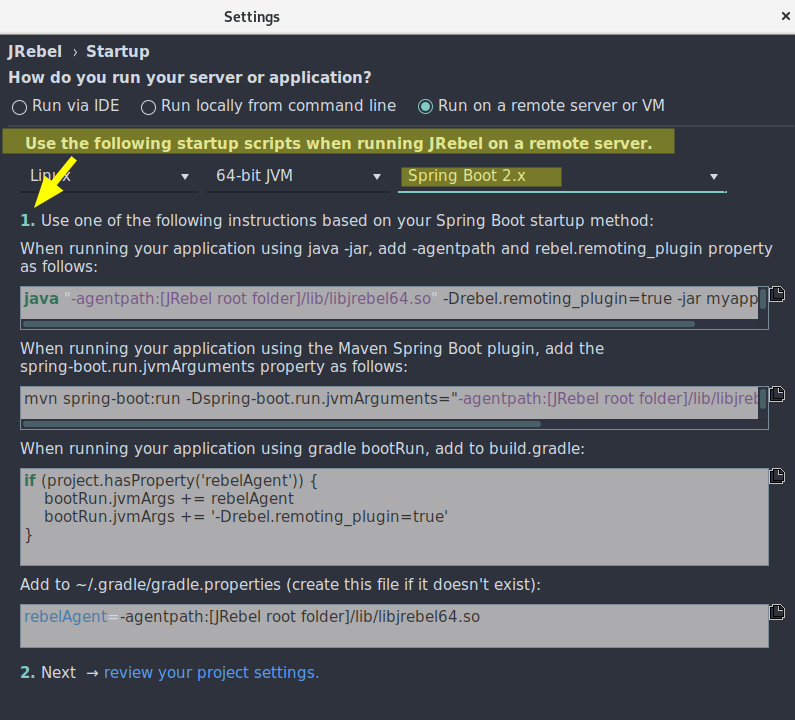
Task: Click the Startup breadcrumb item
Action: point(117,52)
